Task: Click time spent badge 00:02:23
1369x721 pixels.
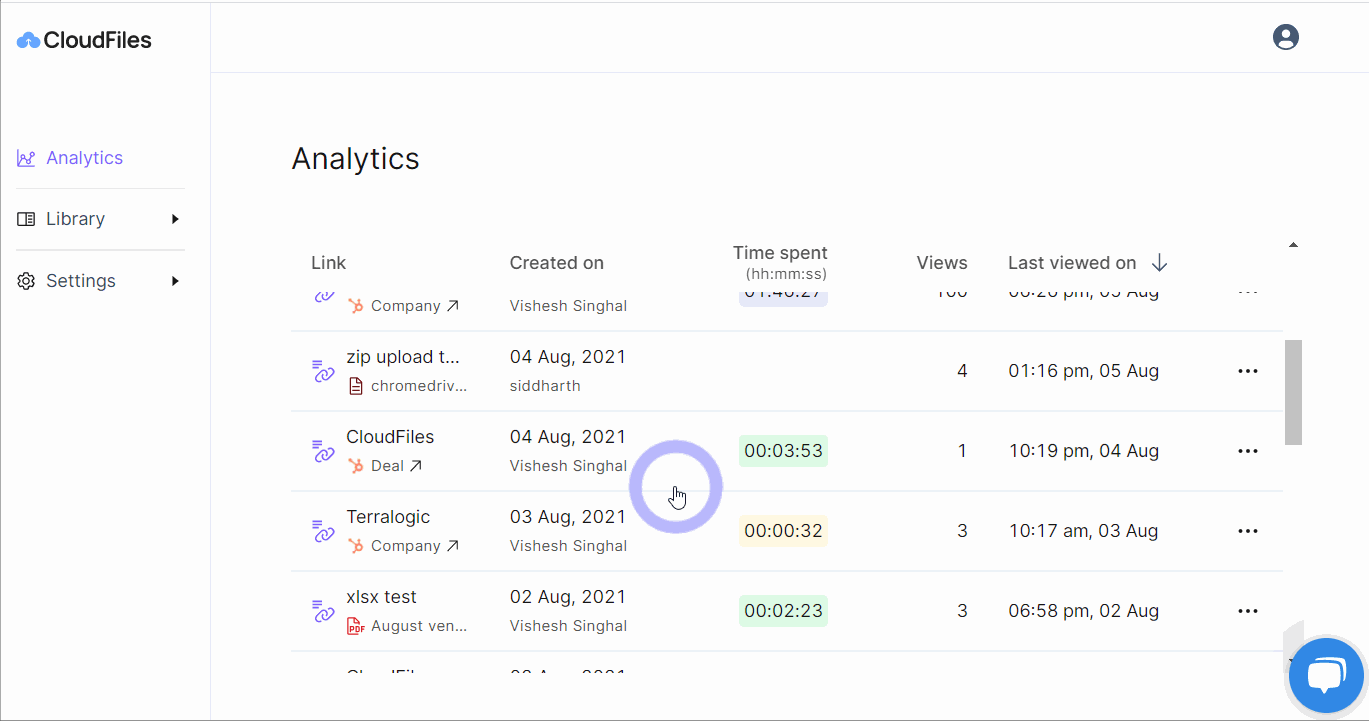Action: [783, 611]
